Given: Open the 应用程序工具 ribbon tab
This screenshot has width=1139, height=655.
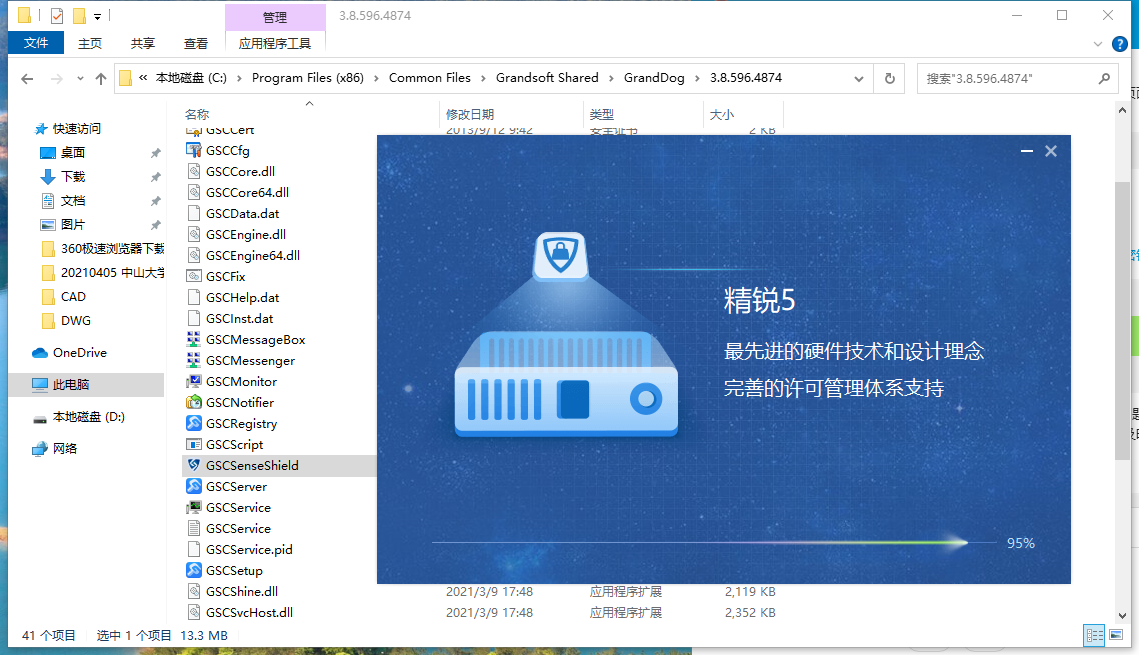Looking at the screenshot, I should tap(275, 44).
